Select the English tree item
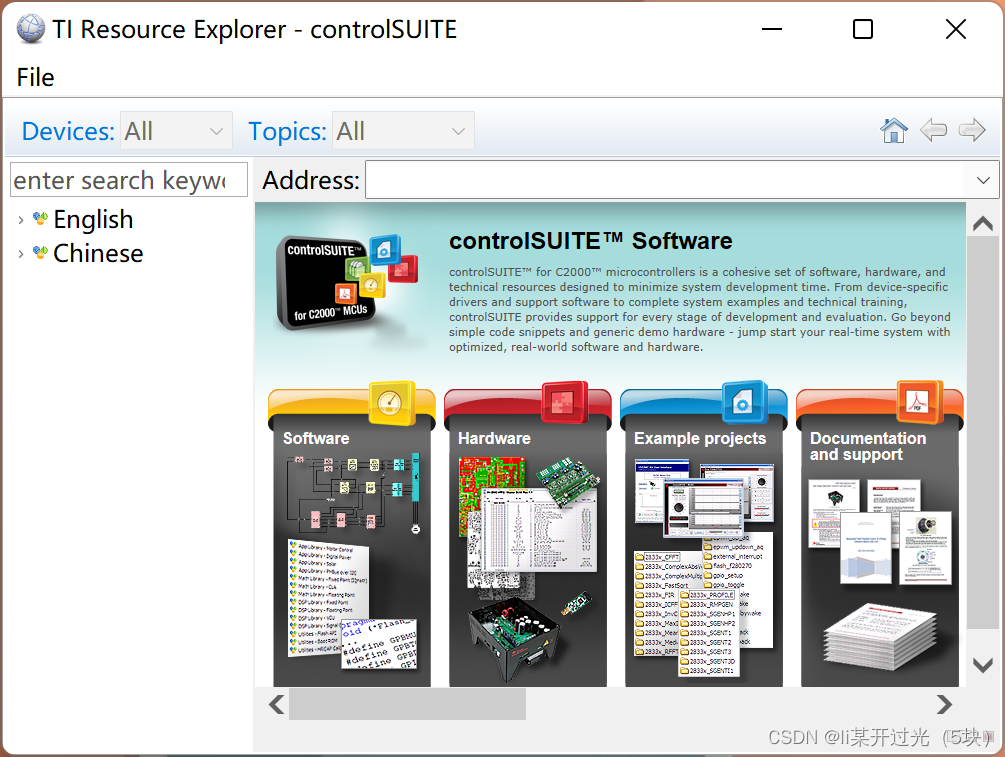The width and height of the screenshot is (1005, 757). pos(93,219)
